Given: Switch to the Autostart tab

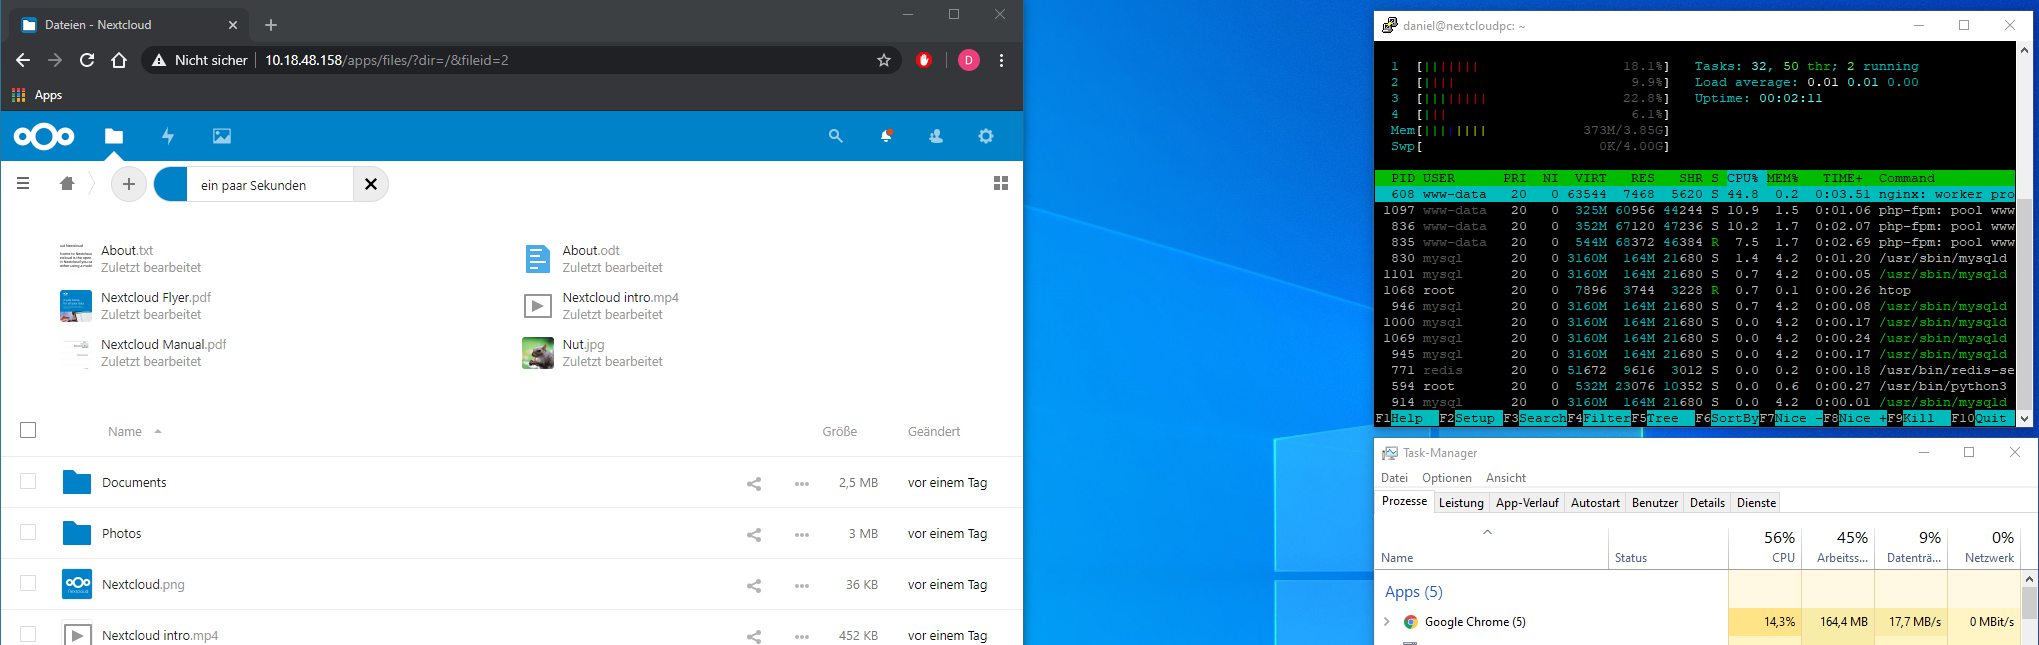Looking at the screenshot, I should (x=1595, y=503).
